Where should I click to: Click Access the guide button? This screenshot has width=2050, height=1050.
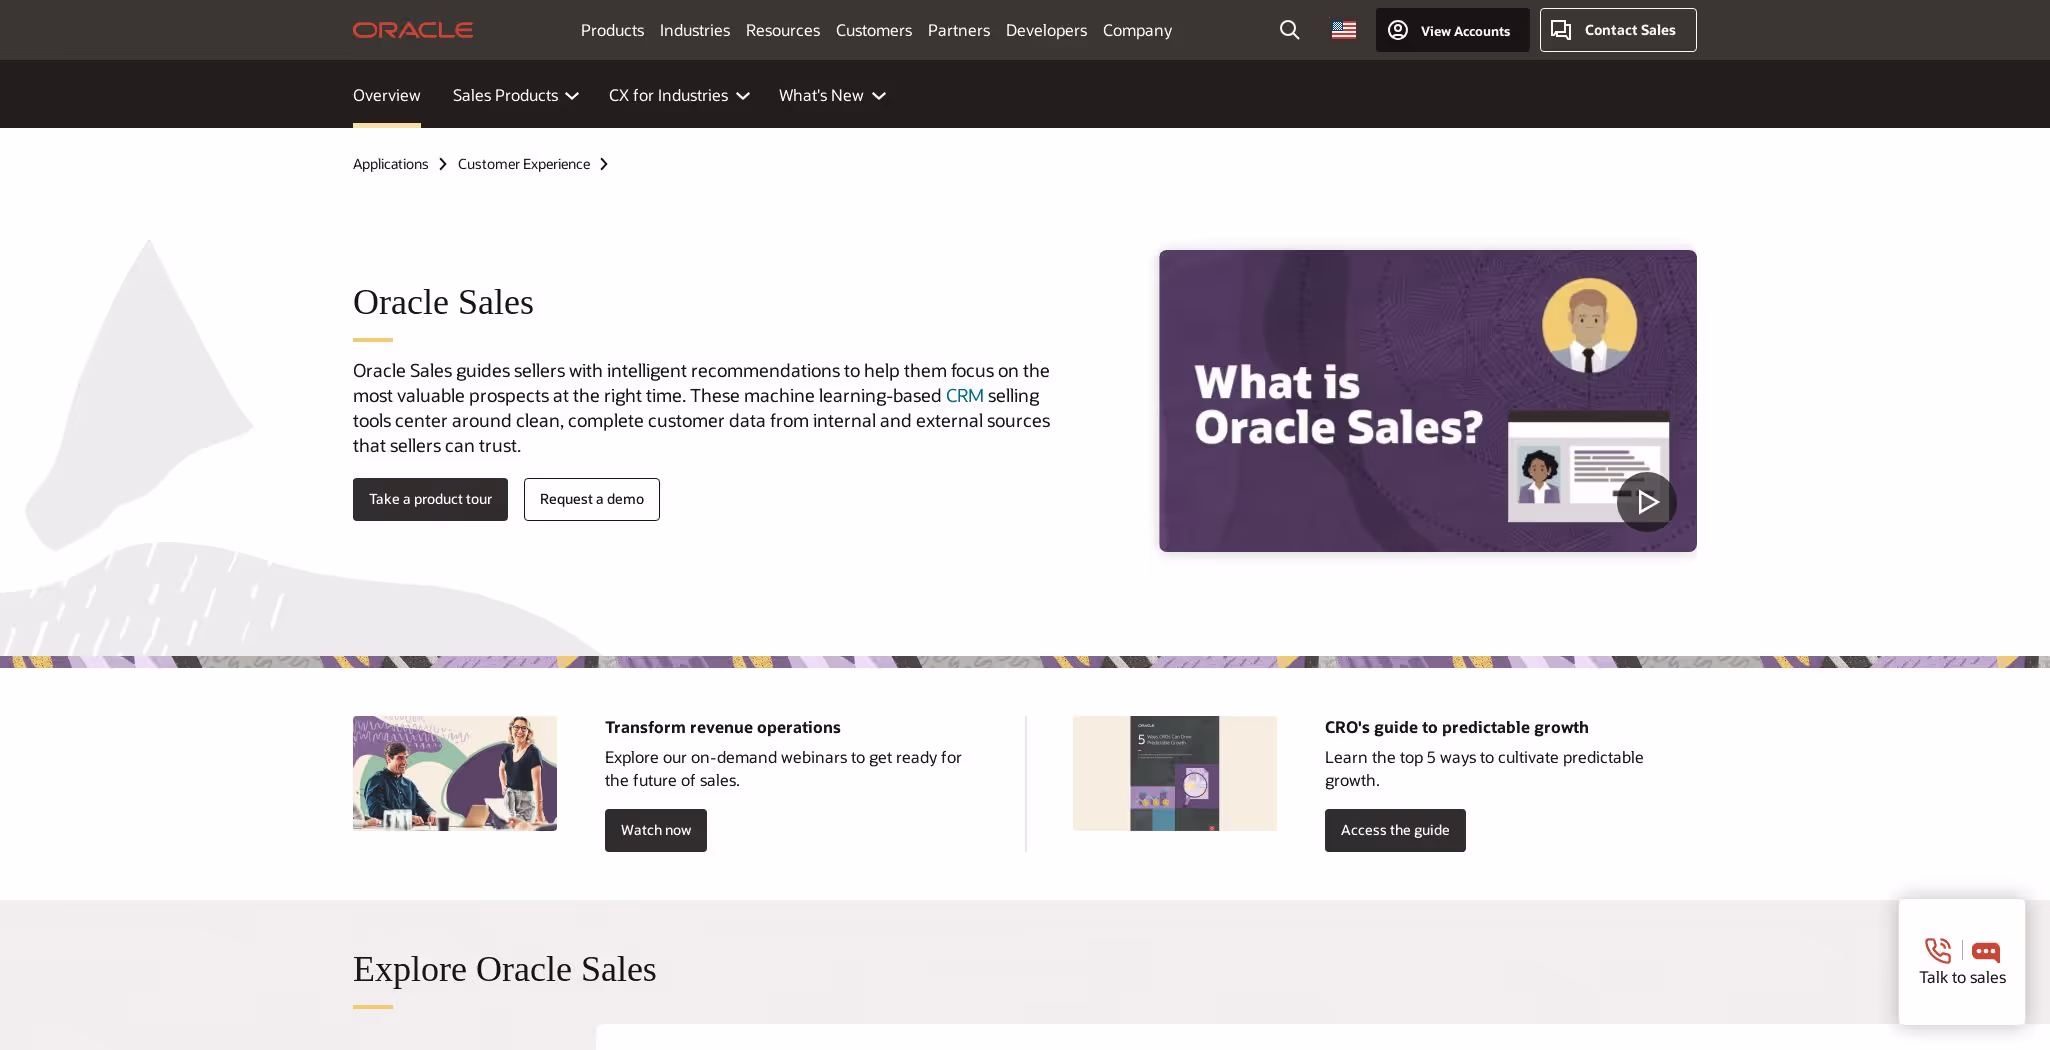coord(1395,830)
